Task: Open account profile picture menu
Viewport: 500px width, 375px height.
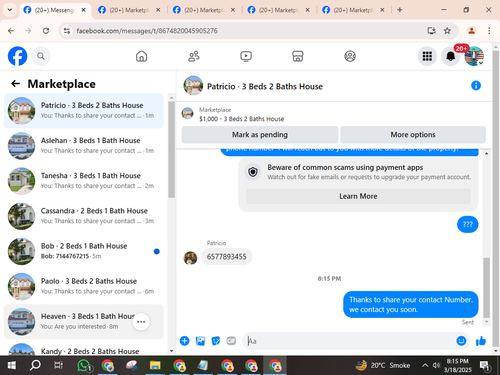Action: click(474, 56)
